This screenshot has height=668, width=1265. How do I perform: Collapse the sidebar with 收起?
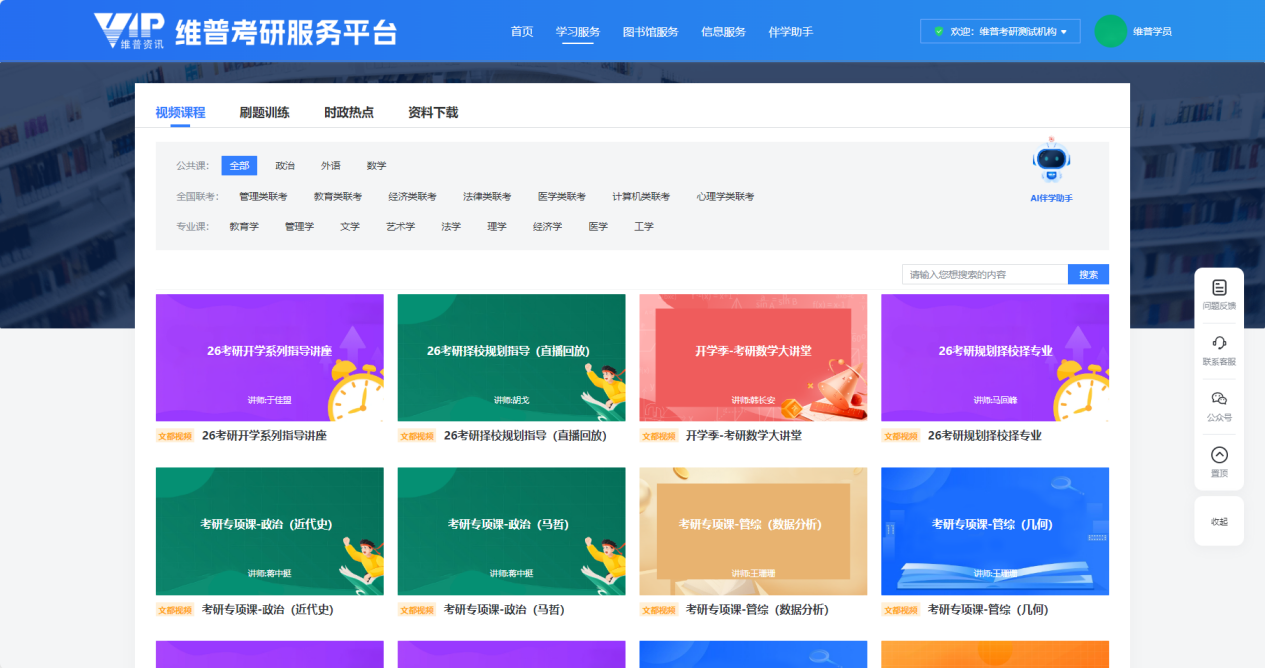click(x=1219, y=522)
